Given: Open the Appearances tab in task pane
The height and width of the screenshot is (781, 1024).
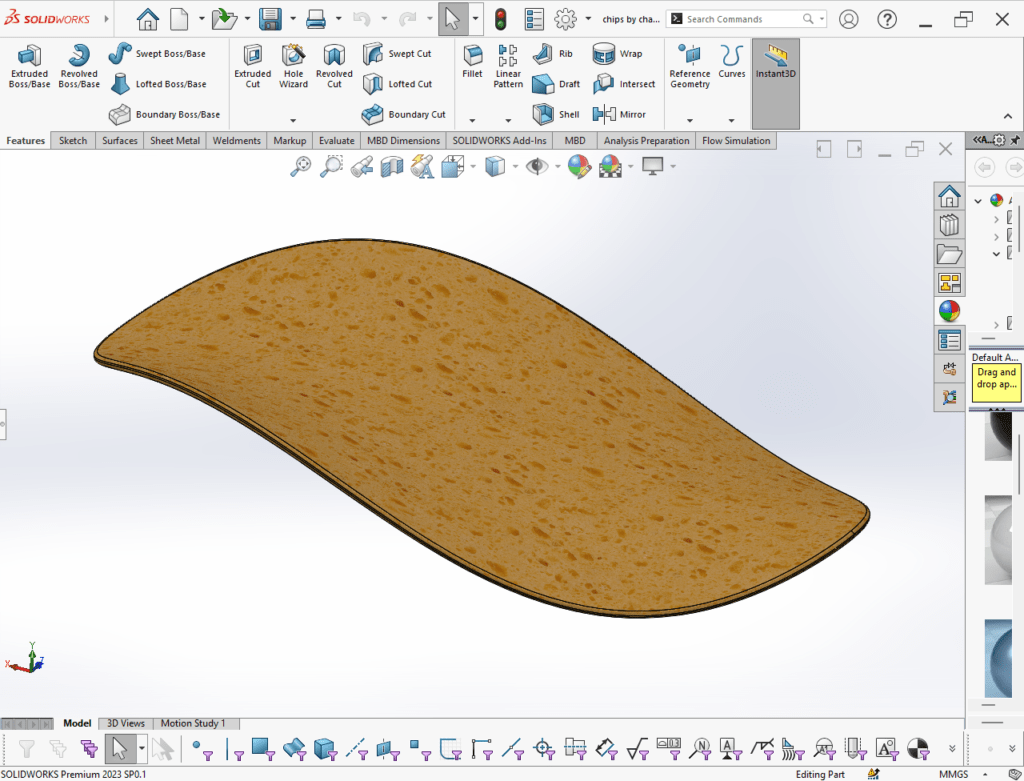Looking at the screenshot, I should pyautogui.click(x=949, y=311).
